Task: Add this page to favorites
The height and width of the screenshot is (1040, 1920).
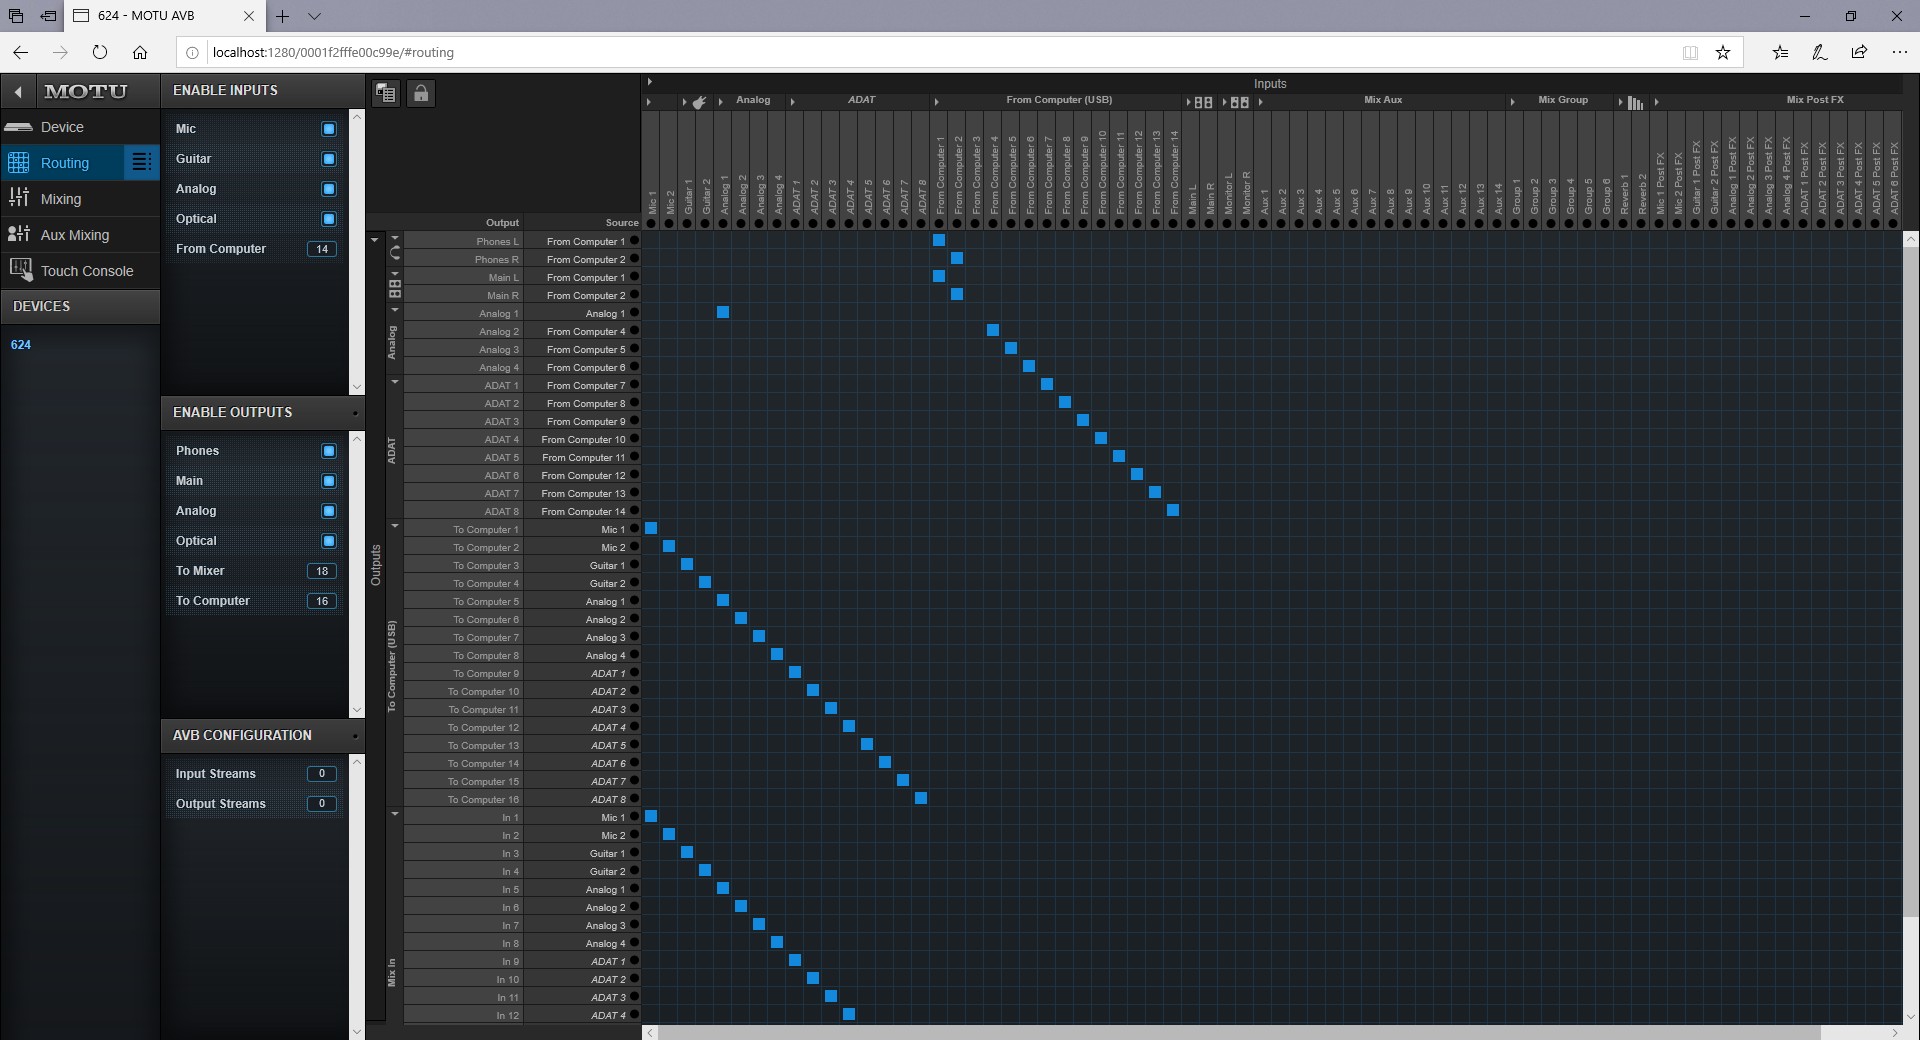Action: (1723, 52)
